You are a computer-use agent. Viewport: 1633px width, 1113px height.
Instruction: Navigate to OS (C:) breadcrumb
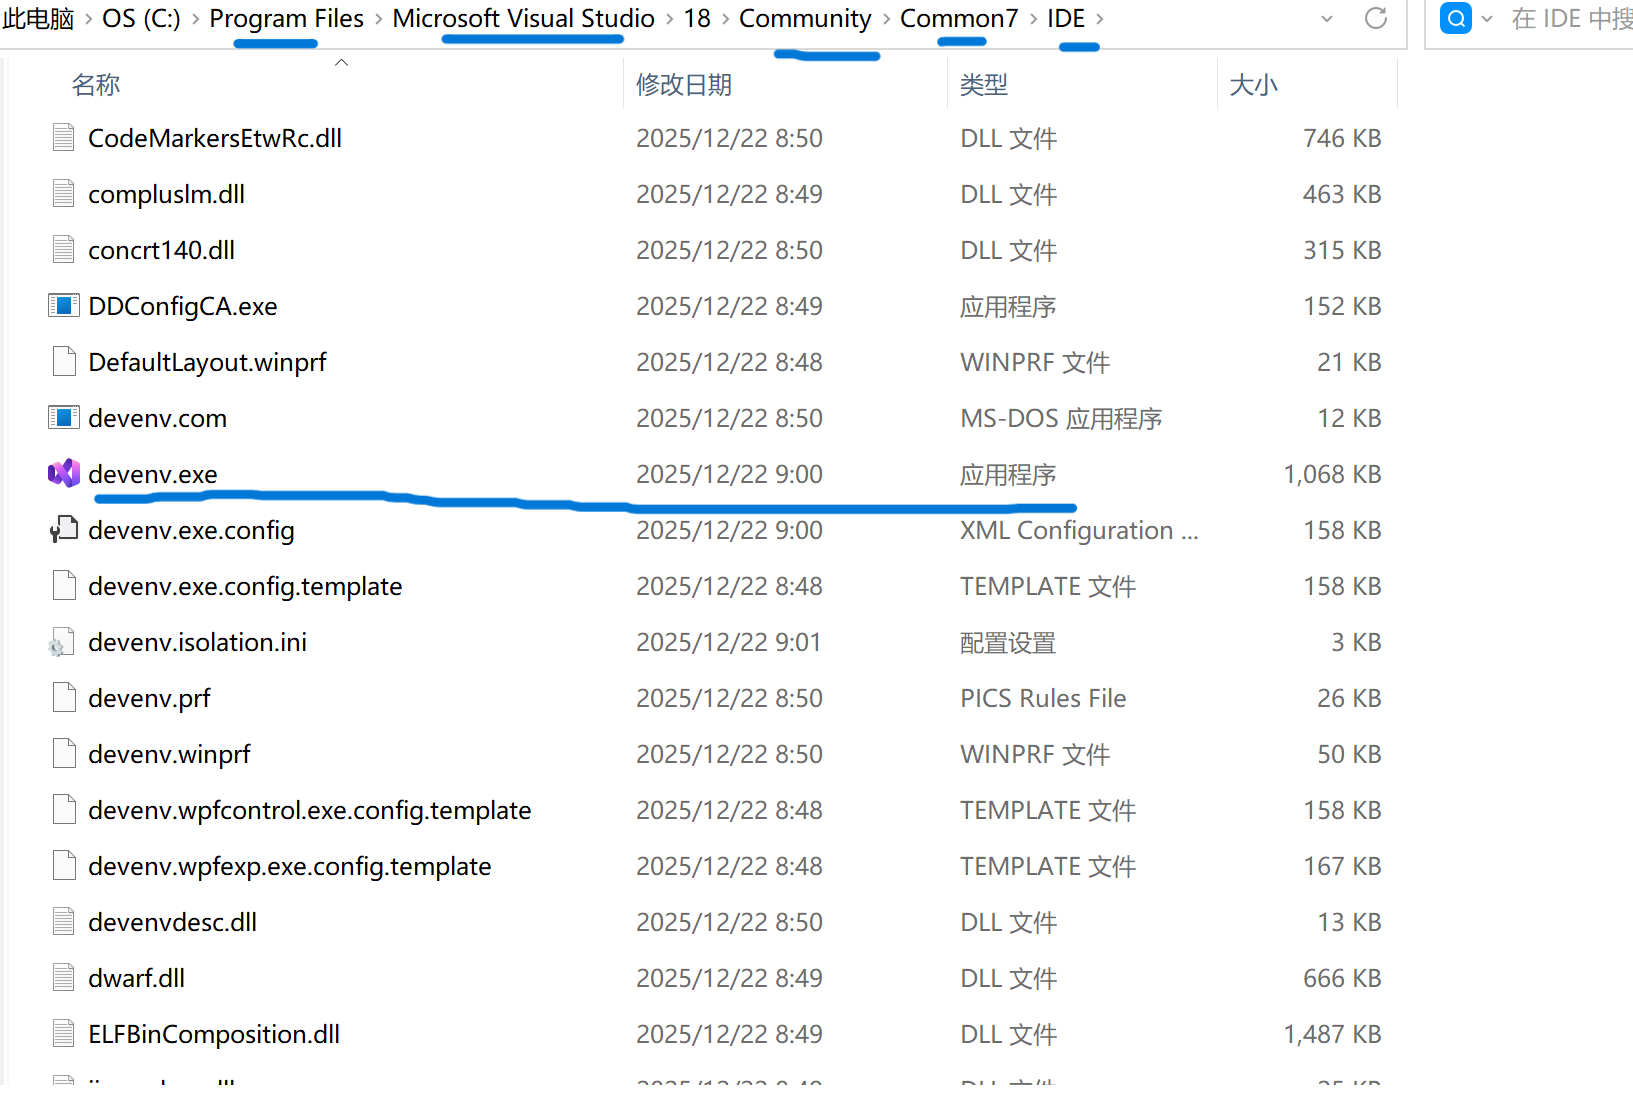pyautogui.click(x=141, y=19)
